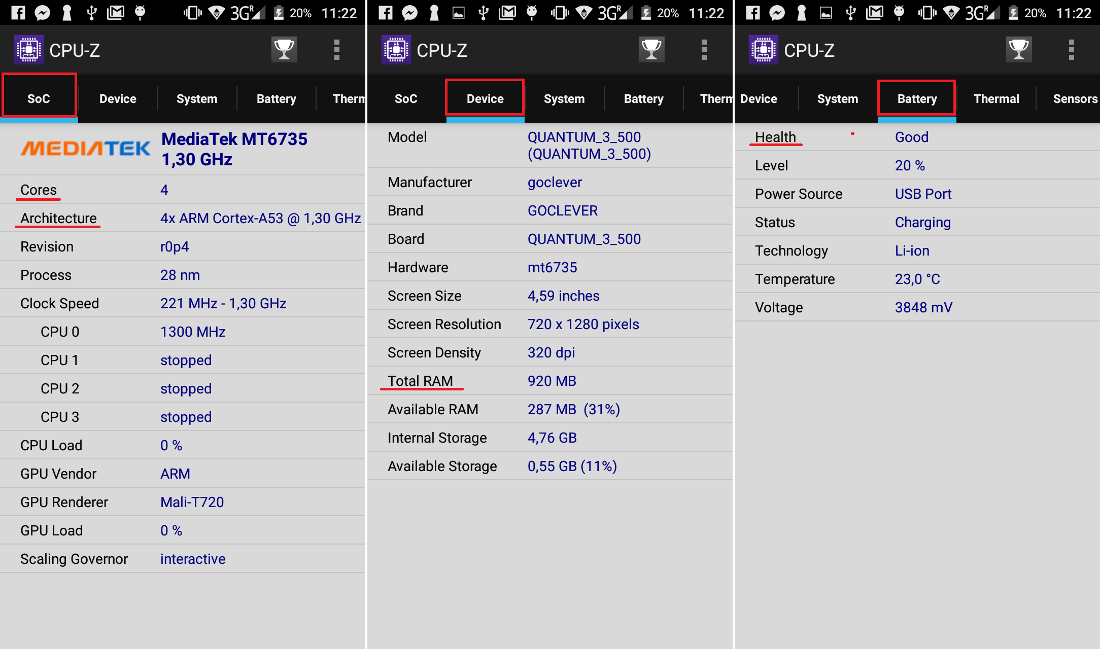Click the 'Health' row label
This screenshot has height=649, width=1100.
[x=775, y=137]
